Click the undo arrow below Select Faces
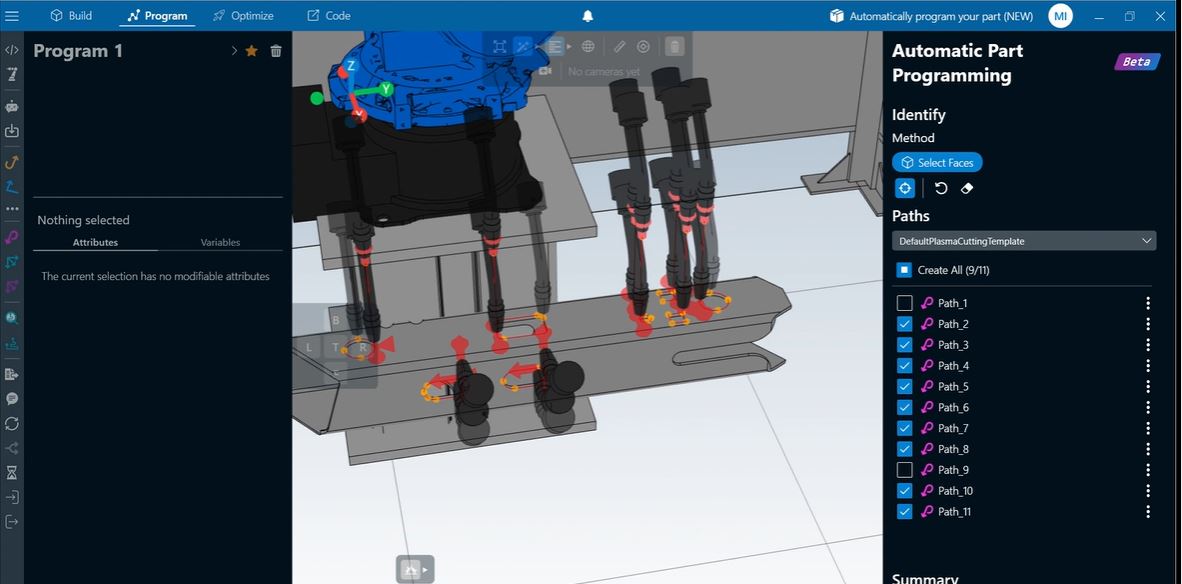 tap(940, 188)
